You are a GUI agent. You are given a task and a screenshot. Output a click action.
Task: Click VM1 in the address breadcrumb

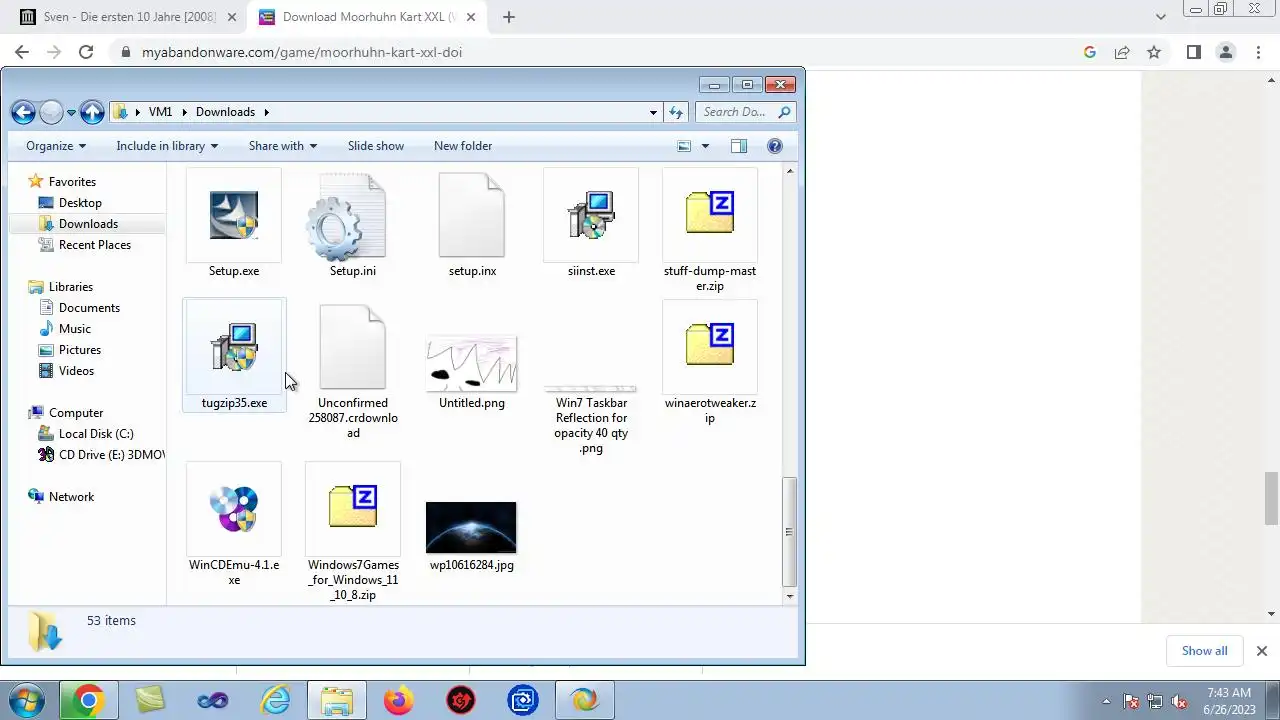click(x=160, y=112)
